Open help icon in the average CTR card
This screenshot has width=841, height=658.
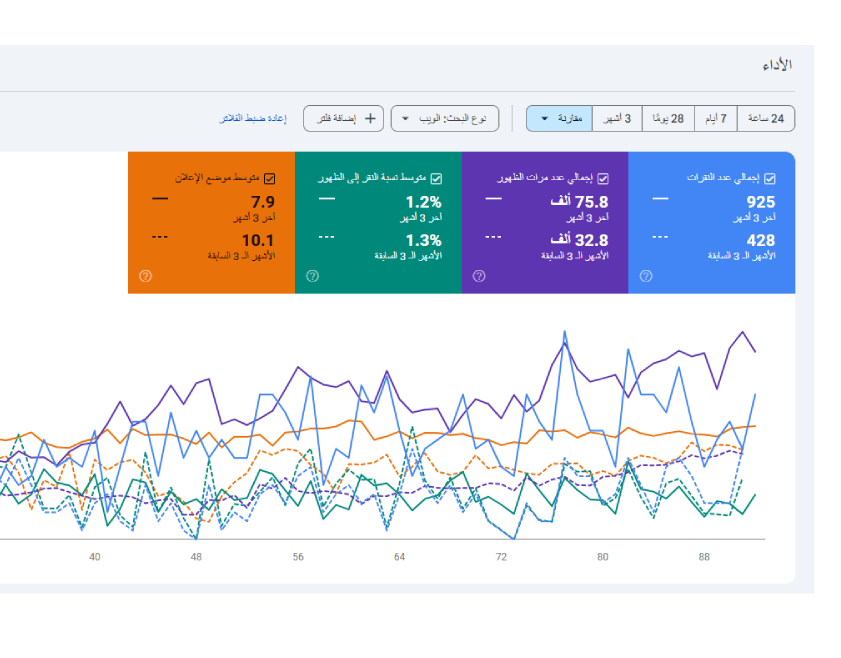tap(312, 276)
